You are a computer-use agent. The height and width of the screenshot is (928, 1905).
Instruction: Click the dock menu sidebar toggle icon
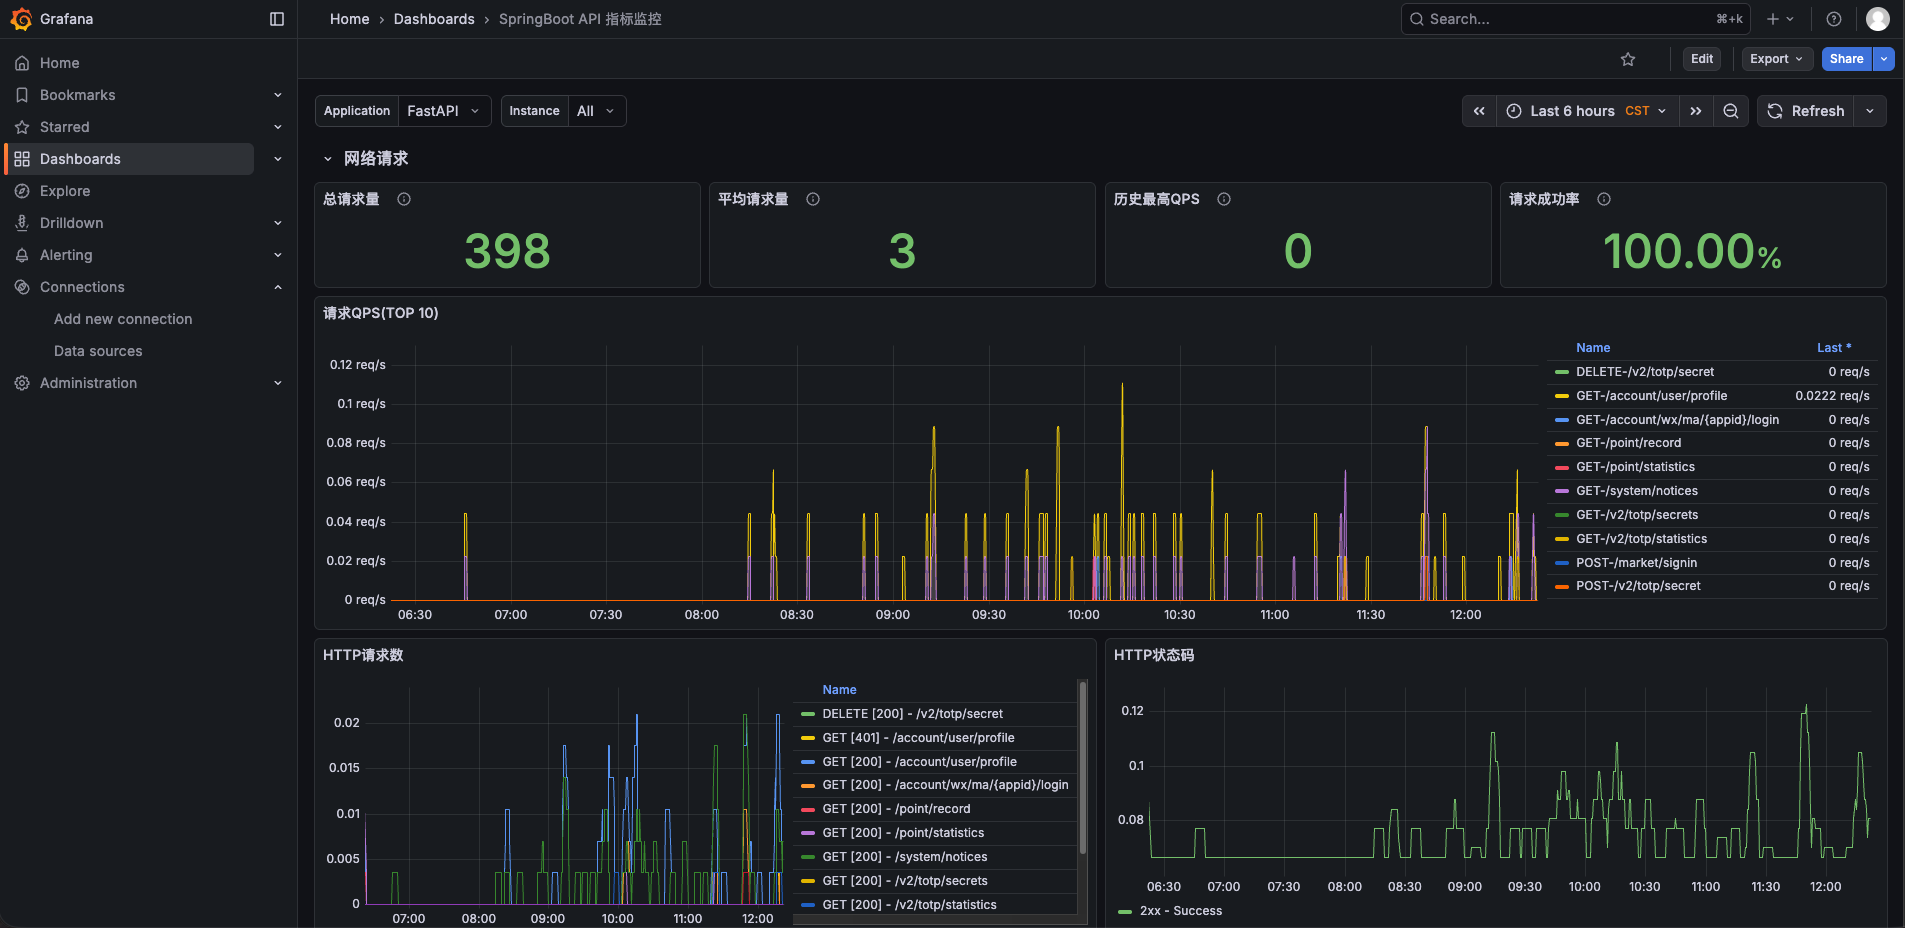tap(277, 19)
